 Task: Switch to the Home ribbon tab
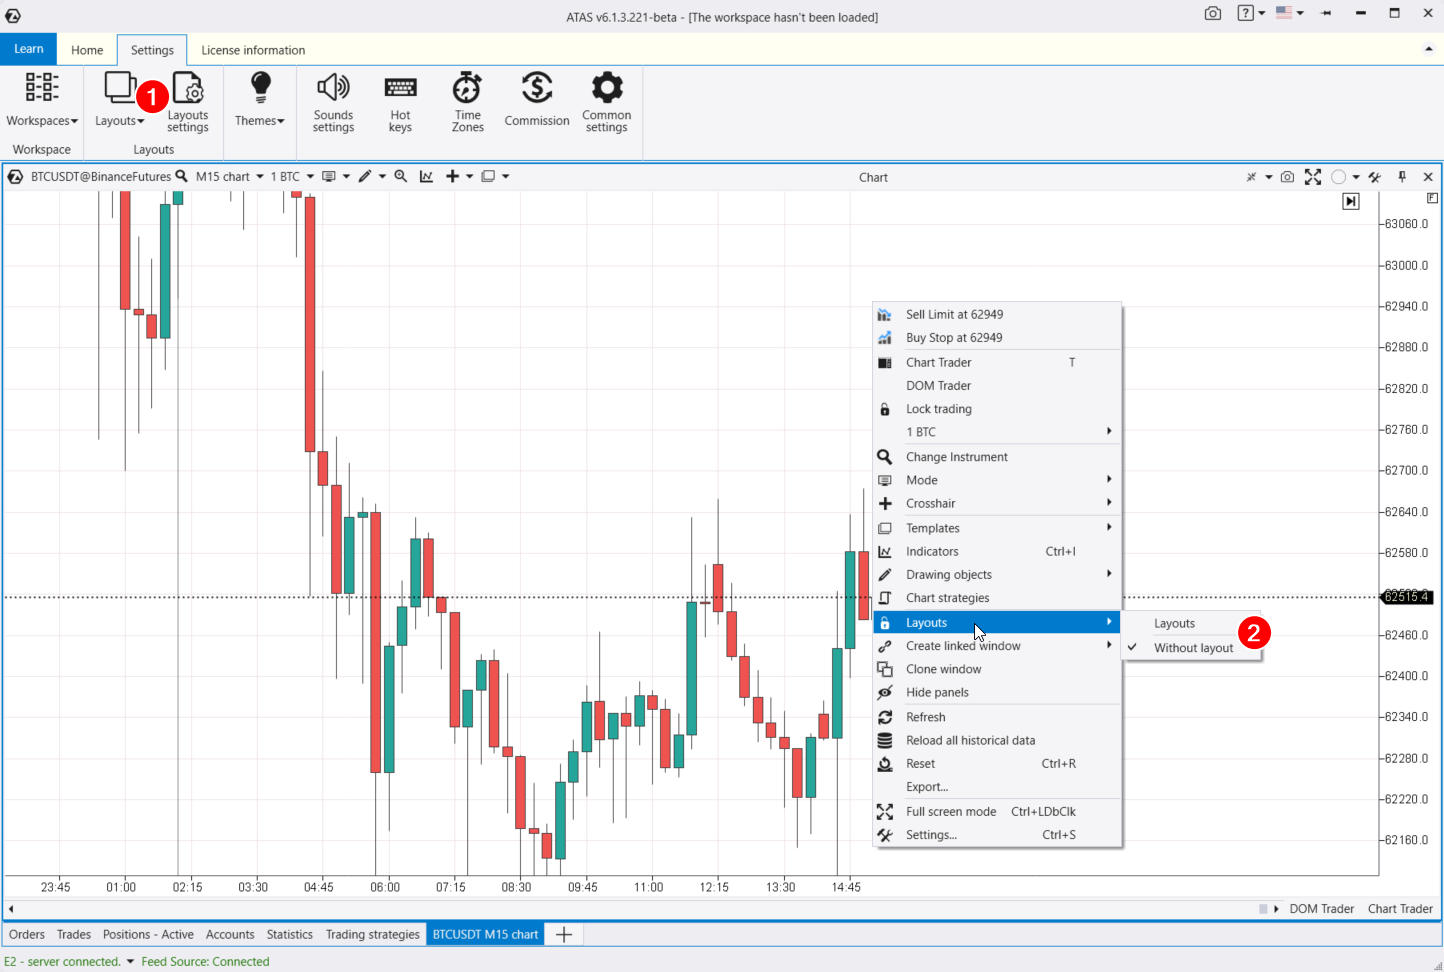pyautogui.click(x=87, y=50)
